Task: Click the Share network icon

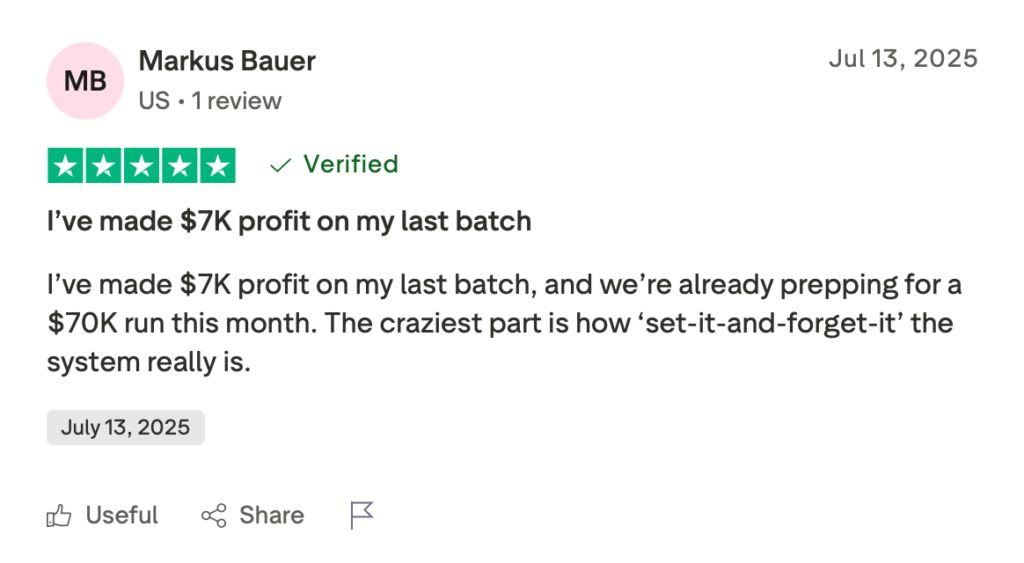Action: click(x=213, y=516)
